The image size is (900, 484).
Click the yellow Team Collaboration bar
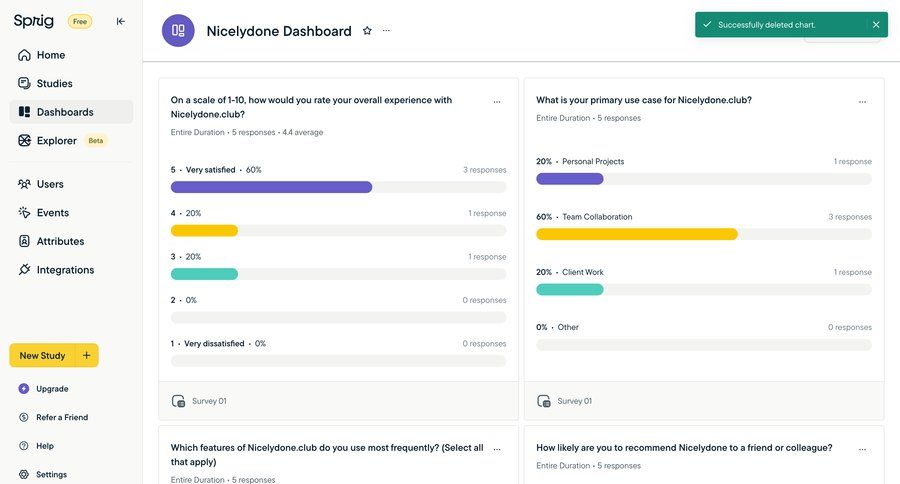[636, 234]
